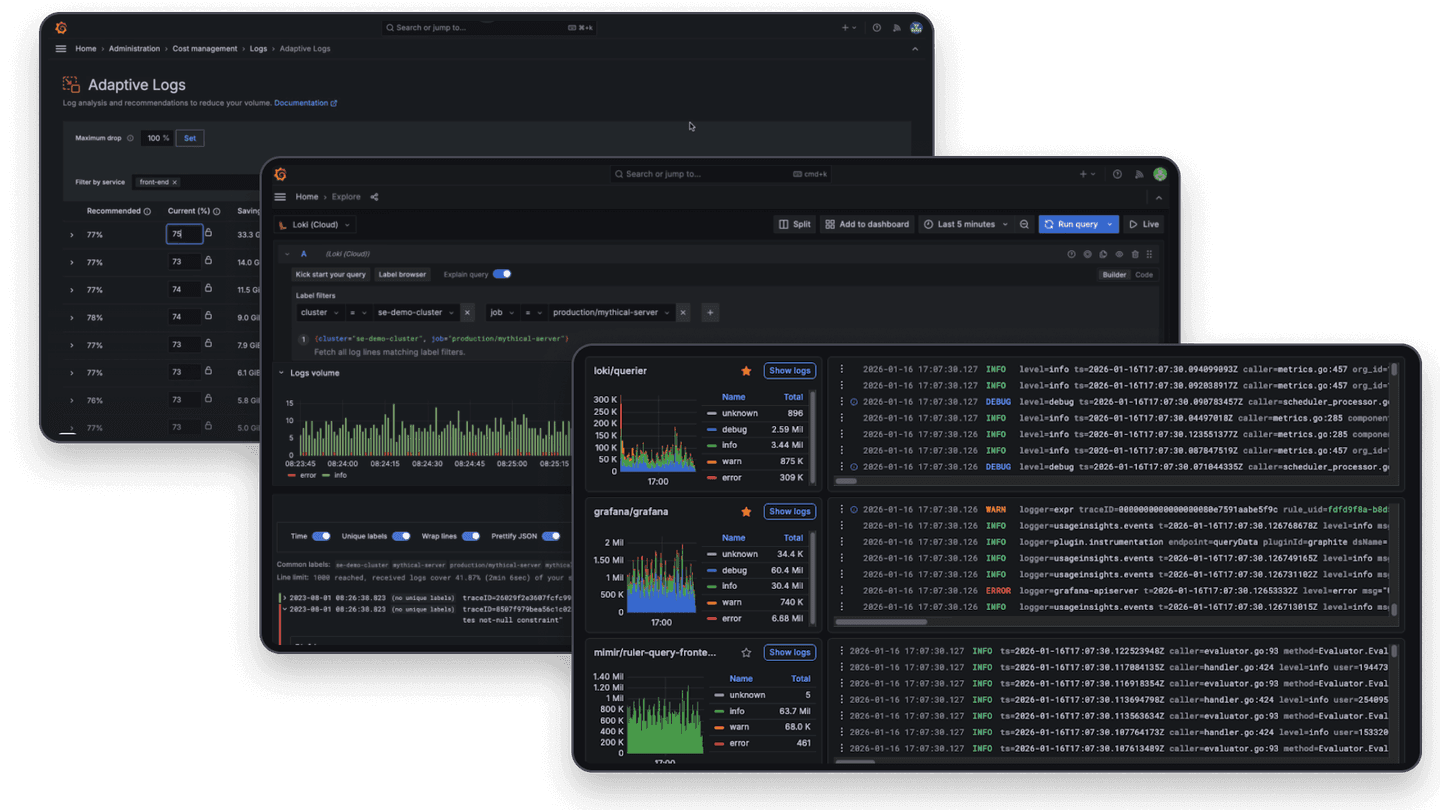Click the Grafana logo in Explore window

tap(281, 174)
